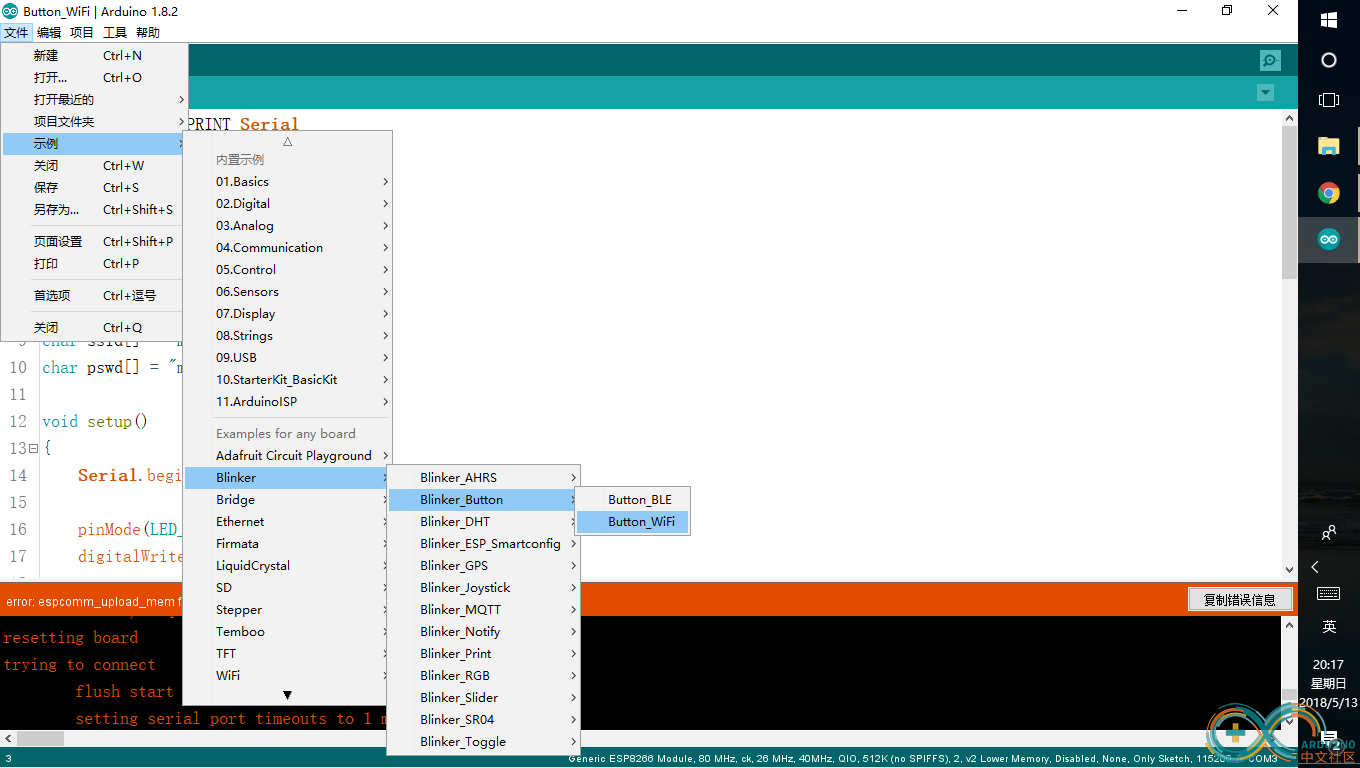The image size is (1360, 768).
Task: Expand 06.Sensors examples
Action: (287, 292)
